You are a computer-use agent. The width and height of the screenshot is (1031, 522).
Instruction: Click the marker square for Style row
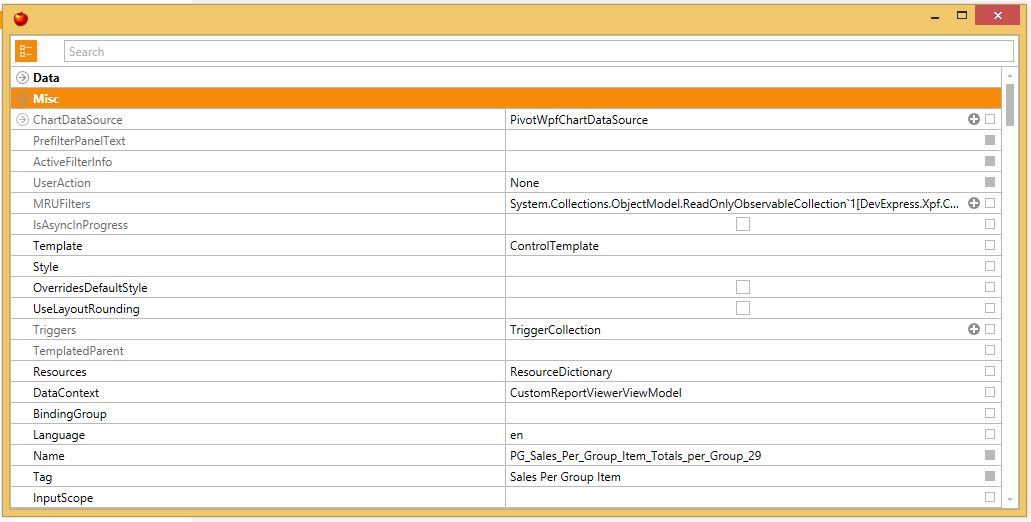click(x=990, y=266)
